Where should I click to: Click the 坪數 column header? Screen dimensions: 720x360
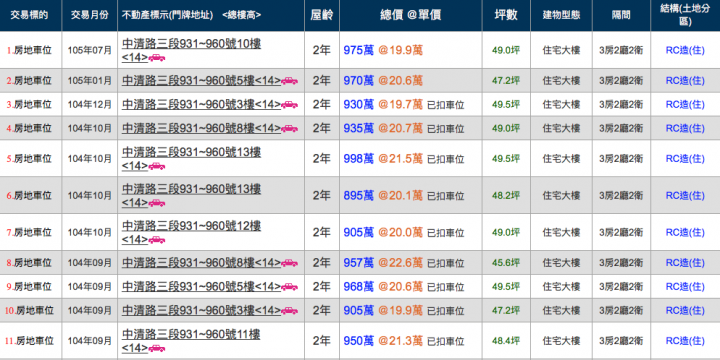[x=506, y=15]
